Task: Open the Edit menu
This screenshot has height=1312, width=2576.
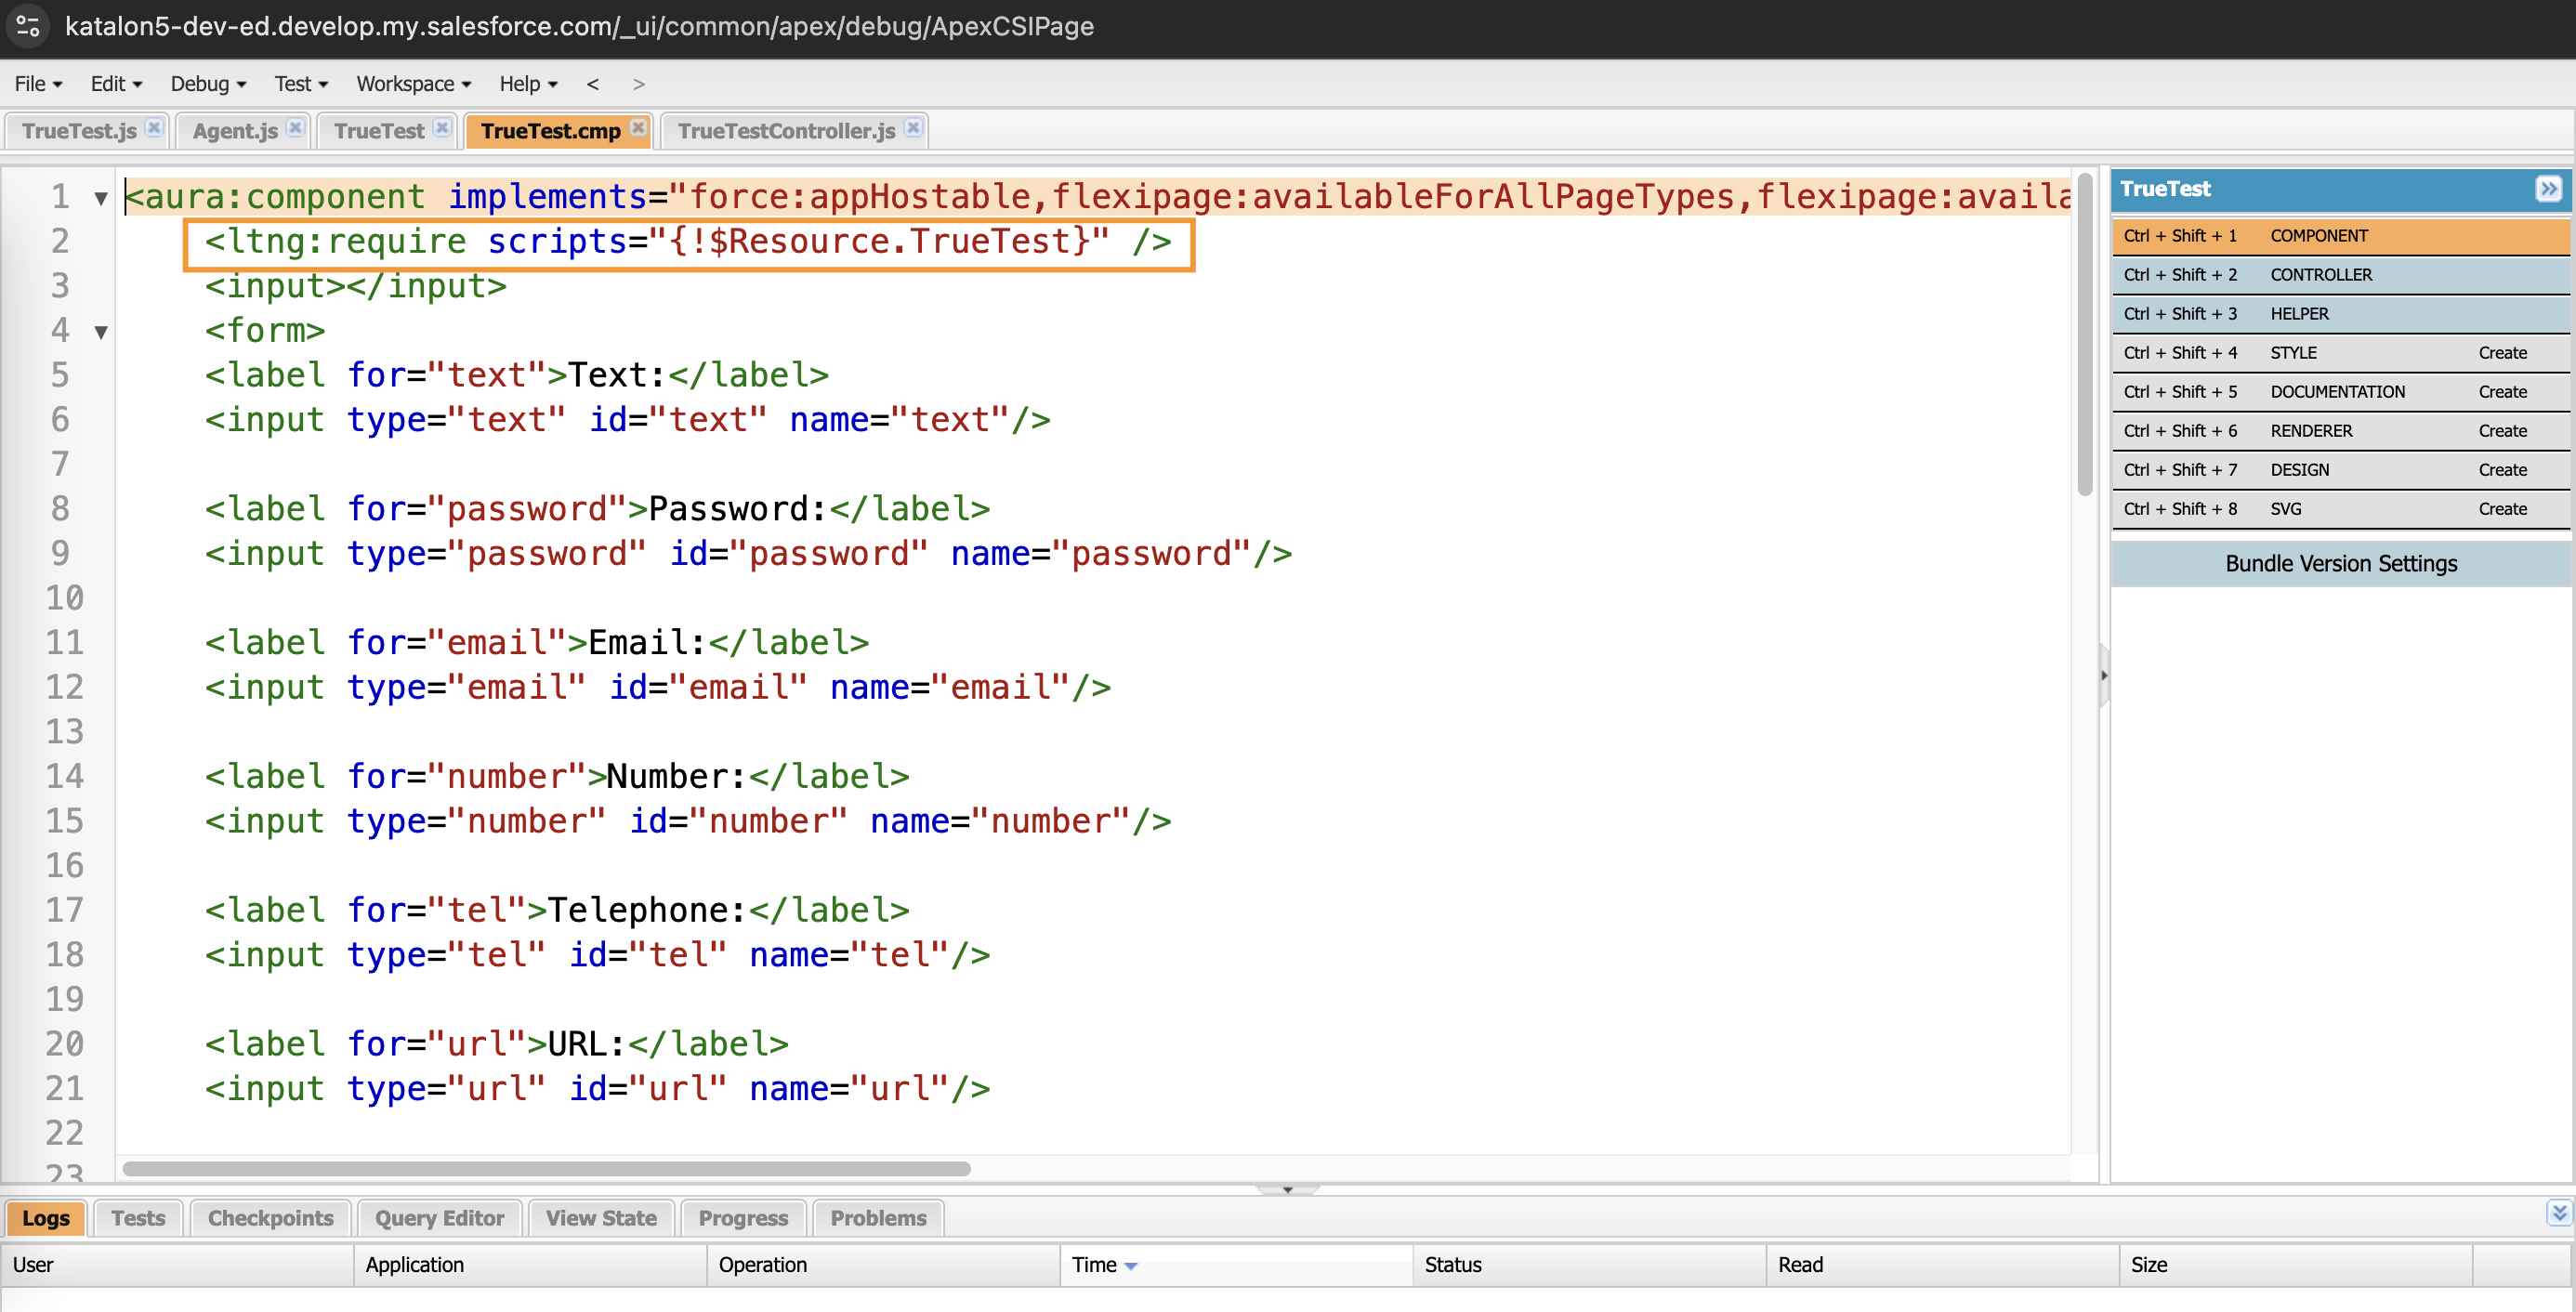Action: (116, 84)
